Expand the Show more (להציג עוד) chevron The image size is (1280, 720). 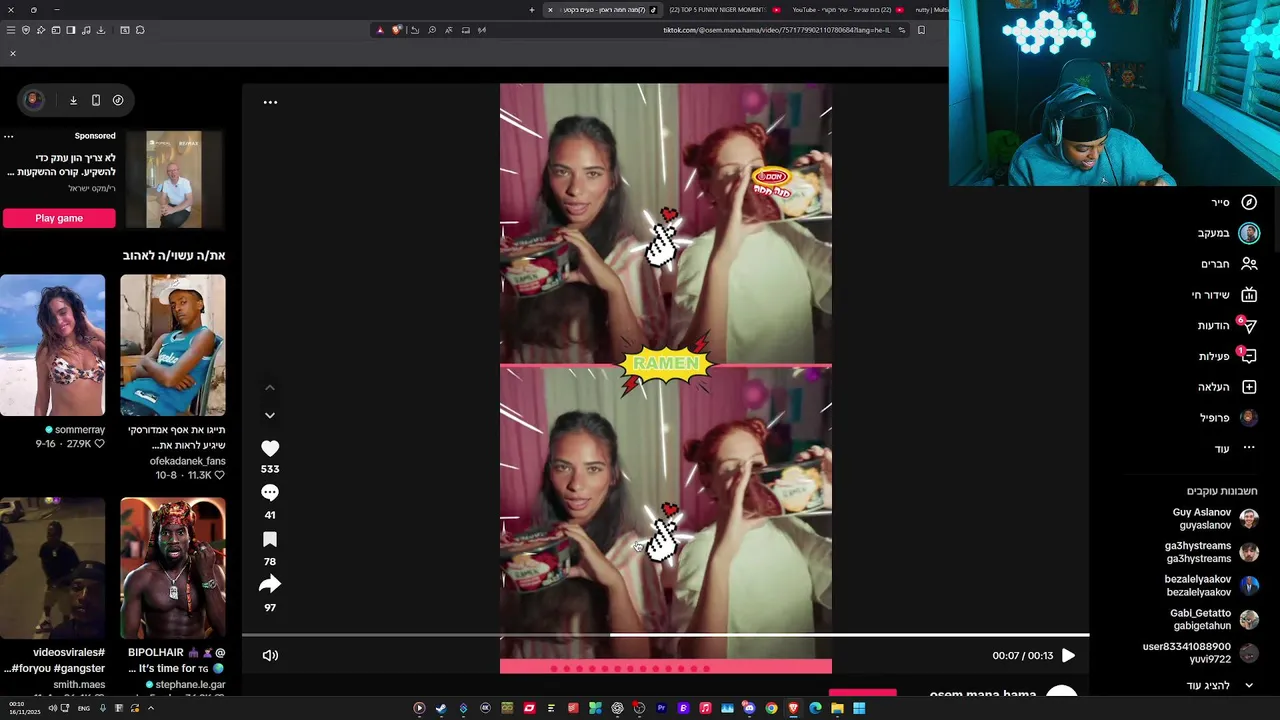click(x=1249, y=685)
